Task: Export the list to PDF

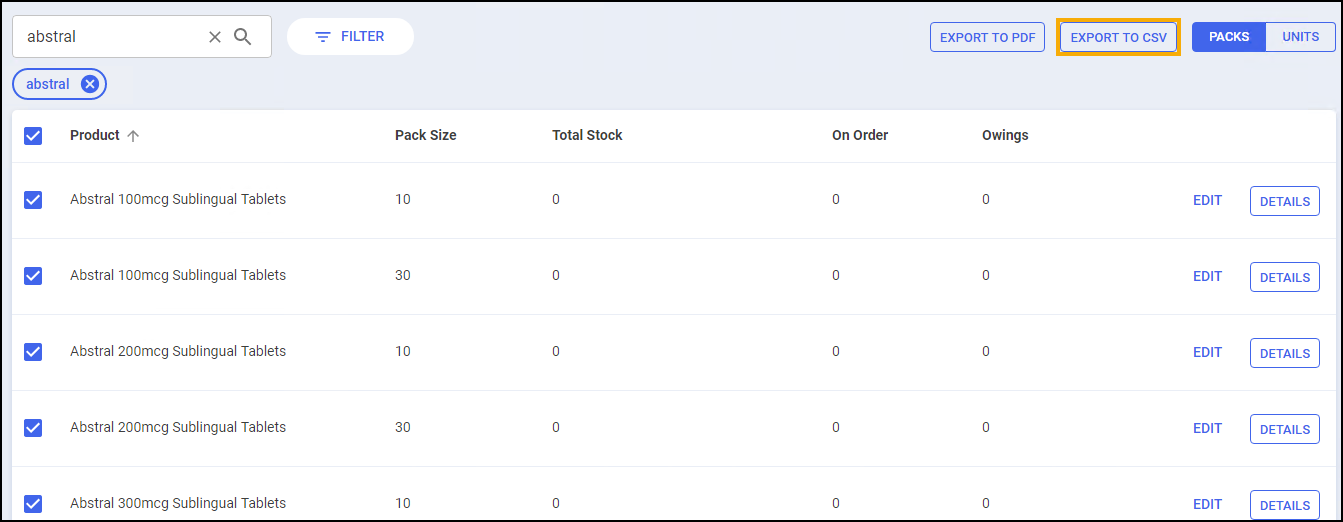Action: (x=987, y=38)
